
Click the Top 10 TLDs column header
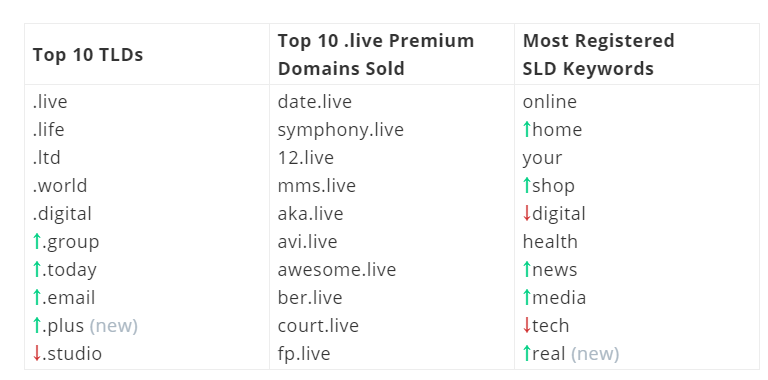click(x=88, y=54)
